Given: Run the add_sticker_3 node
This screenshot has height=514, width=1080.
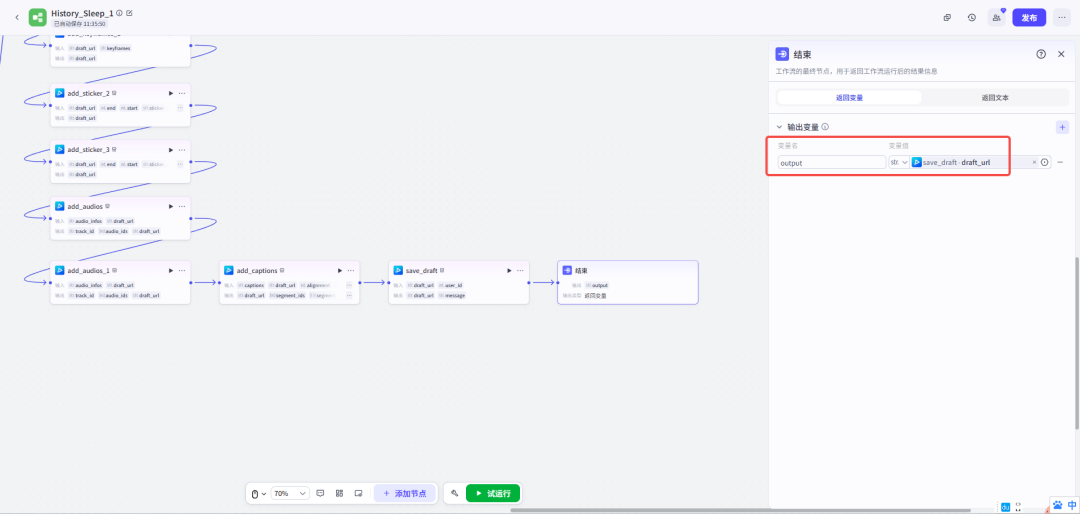Looking at the screenshot, I should coord(171,150).
